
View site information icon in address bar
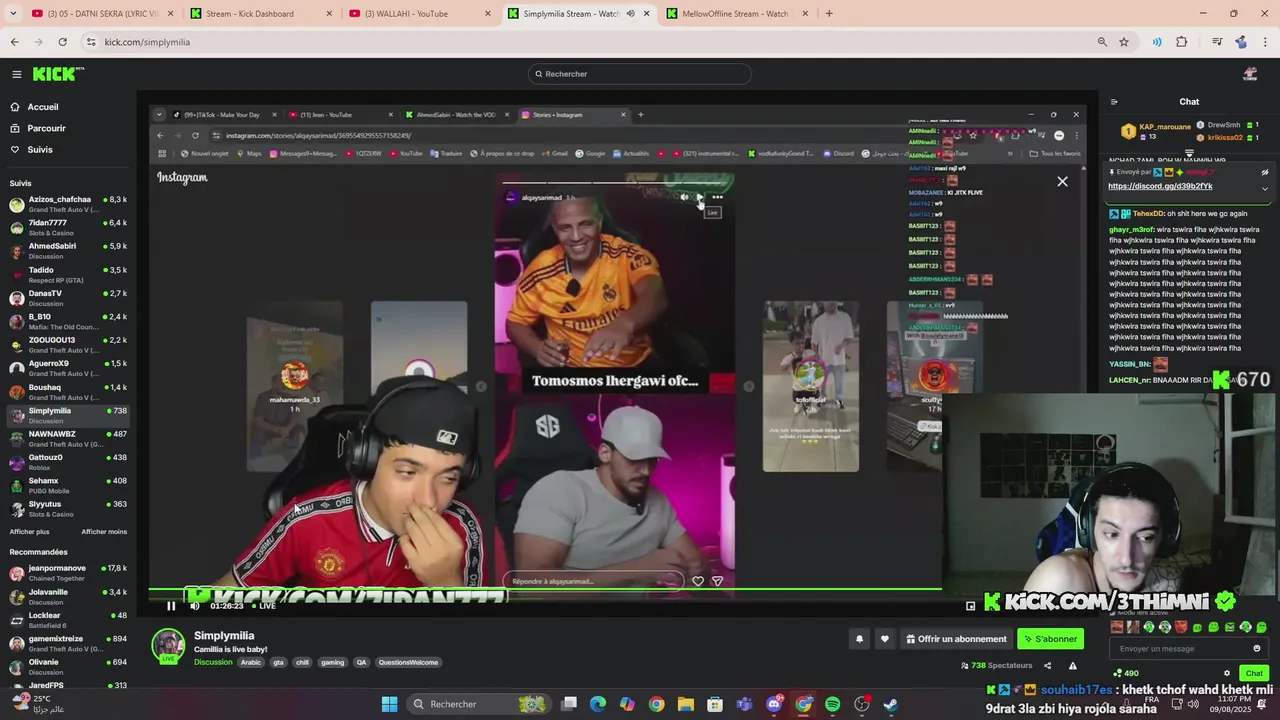[92, 42]
